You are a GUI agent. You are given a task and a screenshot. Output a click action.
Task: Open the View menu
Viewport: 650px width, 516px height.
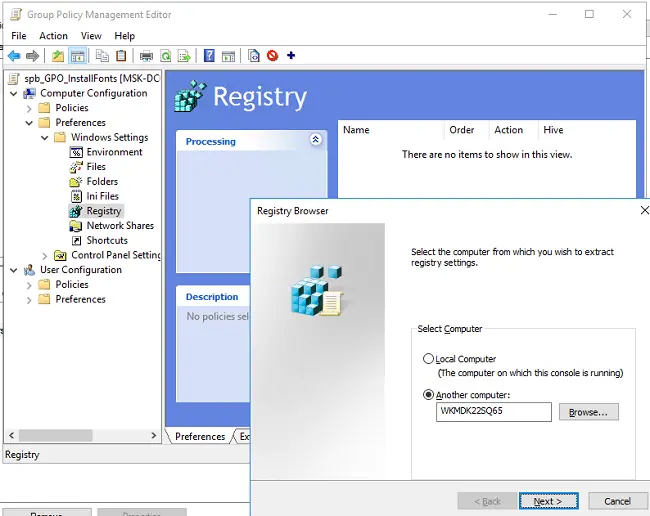[91, 36]
